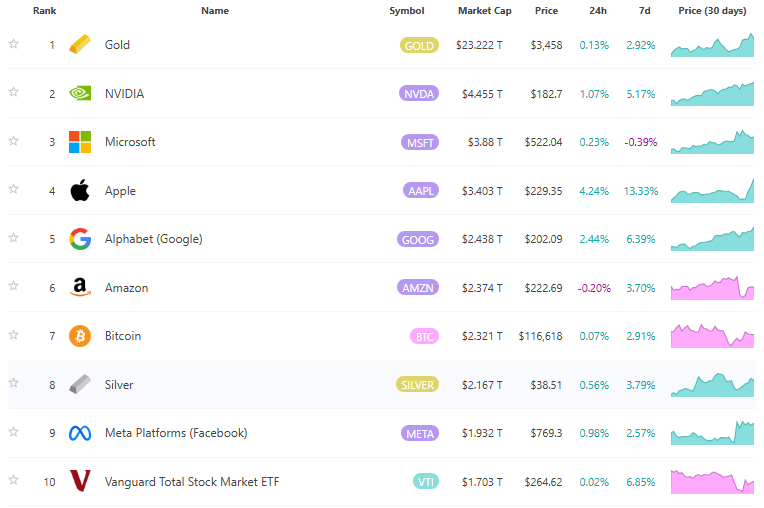The width and height of the screenshot is (764, 508).
Task: Sort by the Rank column header
Action: [x=44, y=11]
